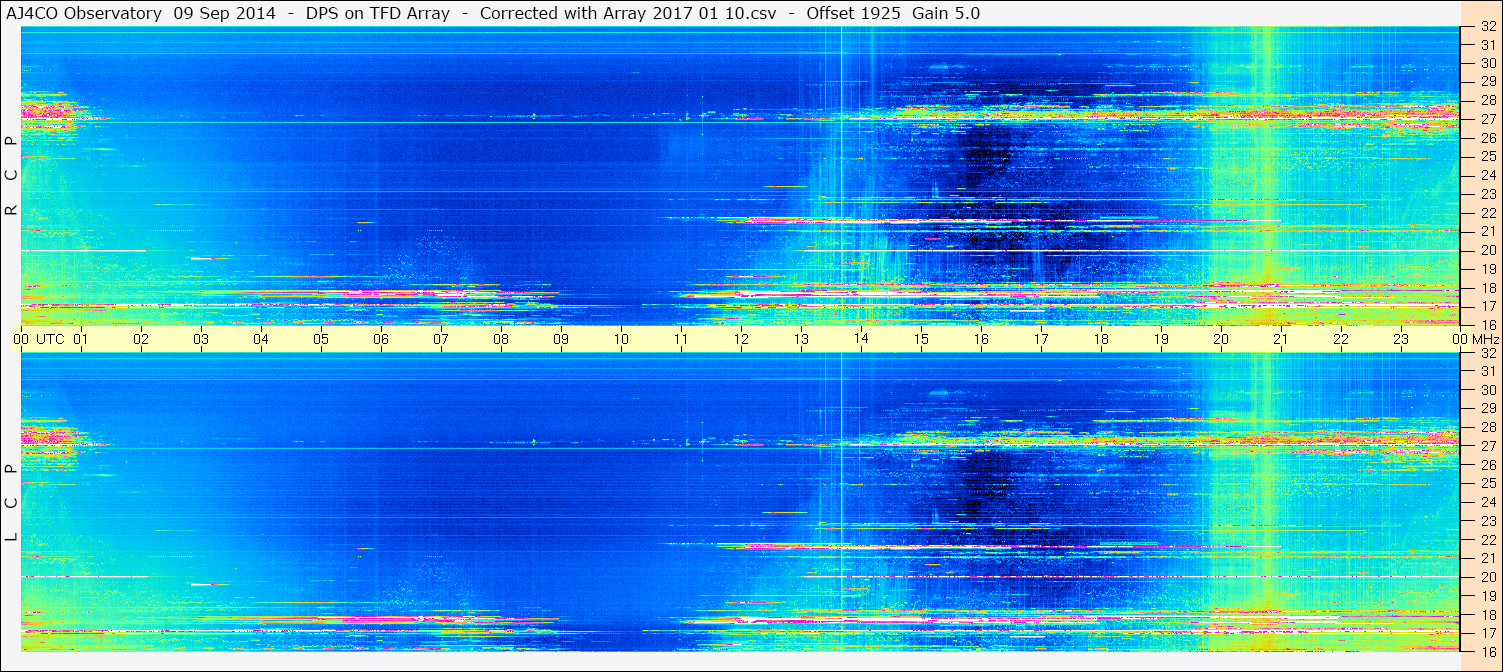Select the 20 hour mark on time axis
1503x672 pixels.
[x=1221, y=339]
